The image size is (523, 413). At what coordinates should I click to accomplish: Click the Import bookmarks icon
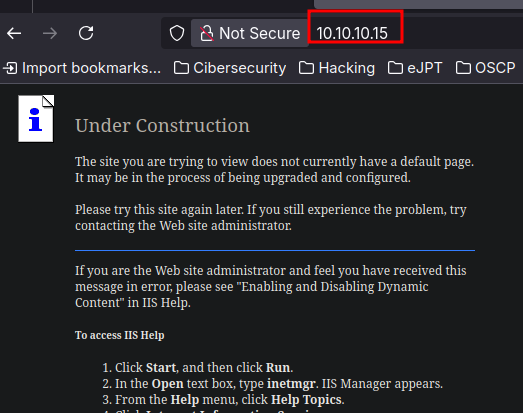coord(10,68)
